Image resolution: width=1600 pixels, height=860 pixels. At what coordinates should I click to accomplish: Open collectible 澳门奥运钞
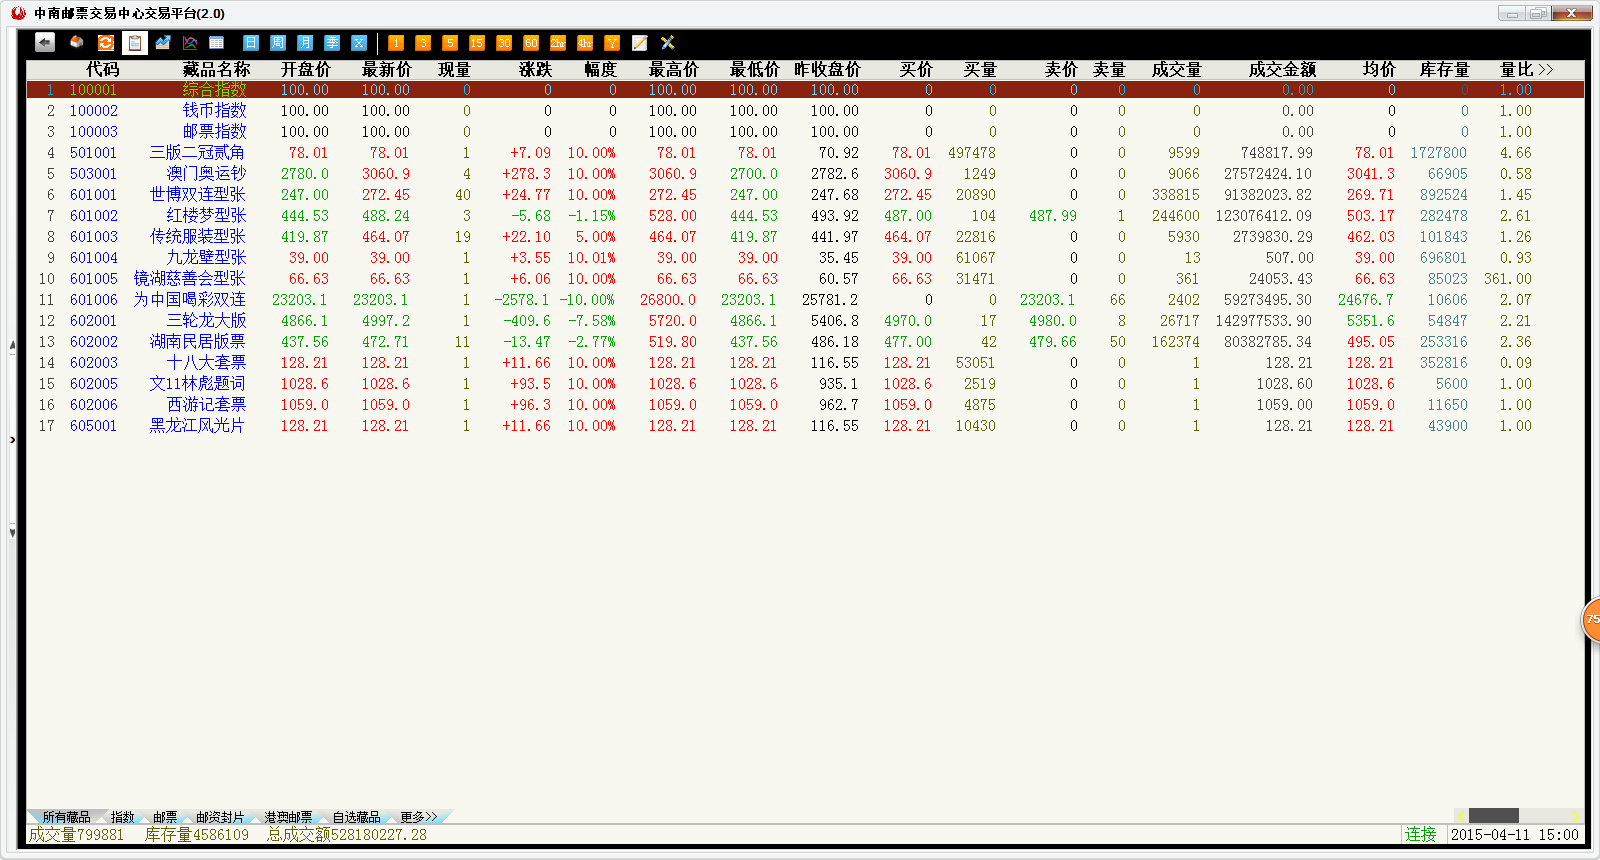(x=206, y=174)
